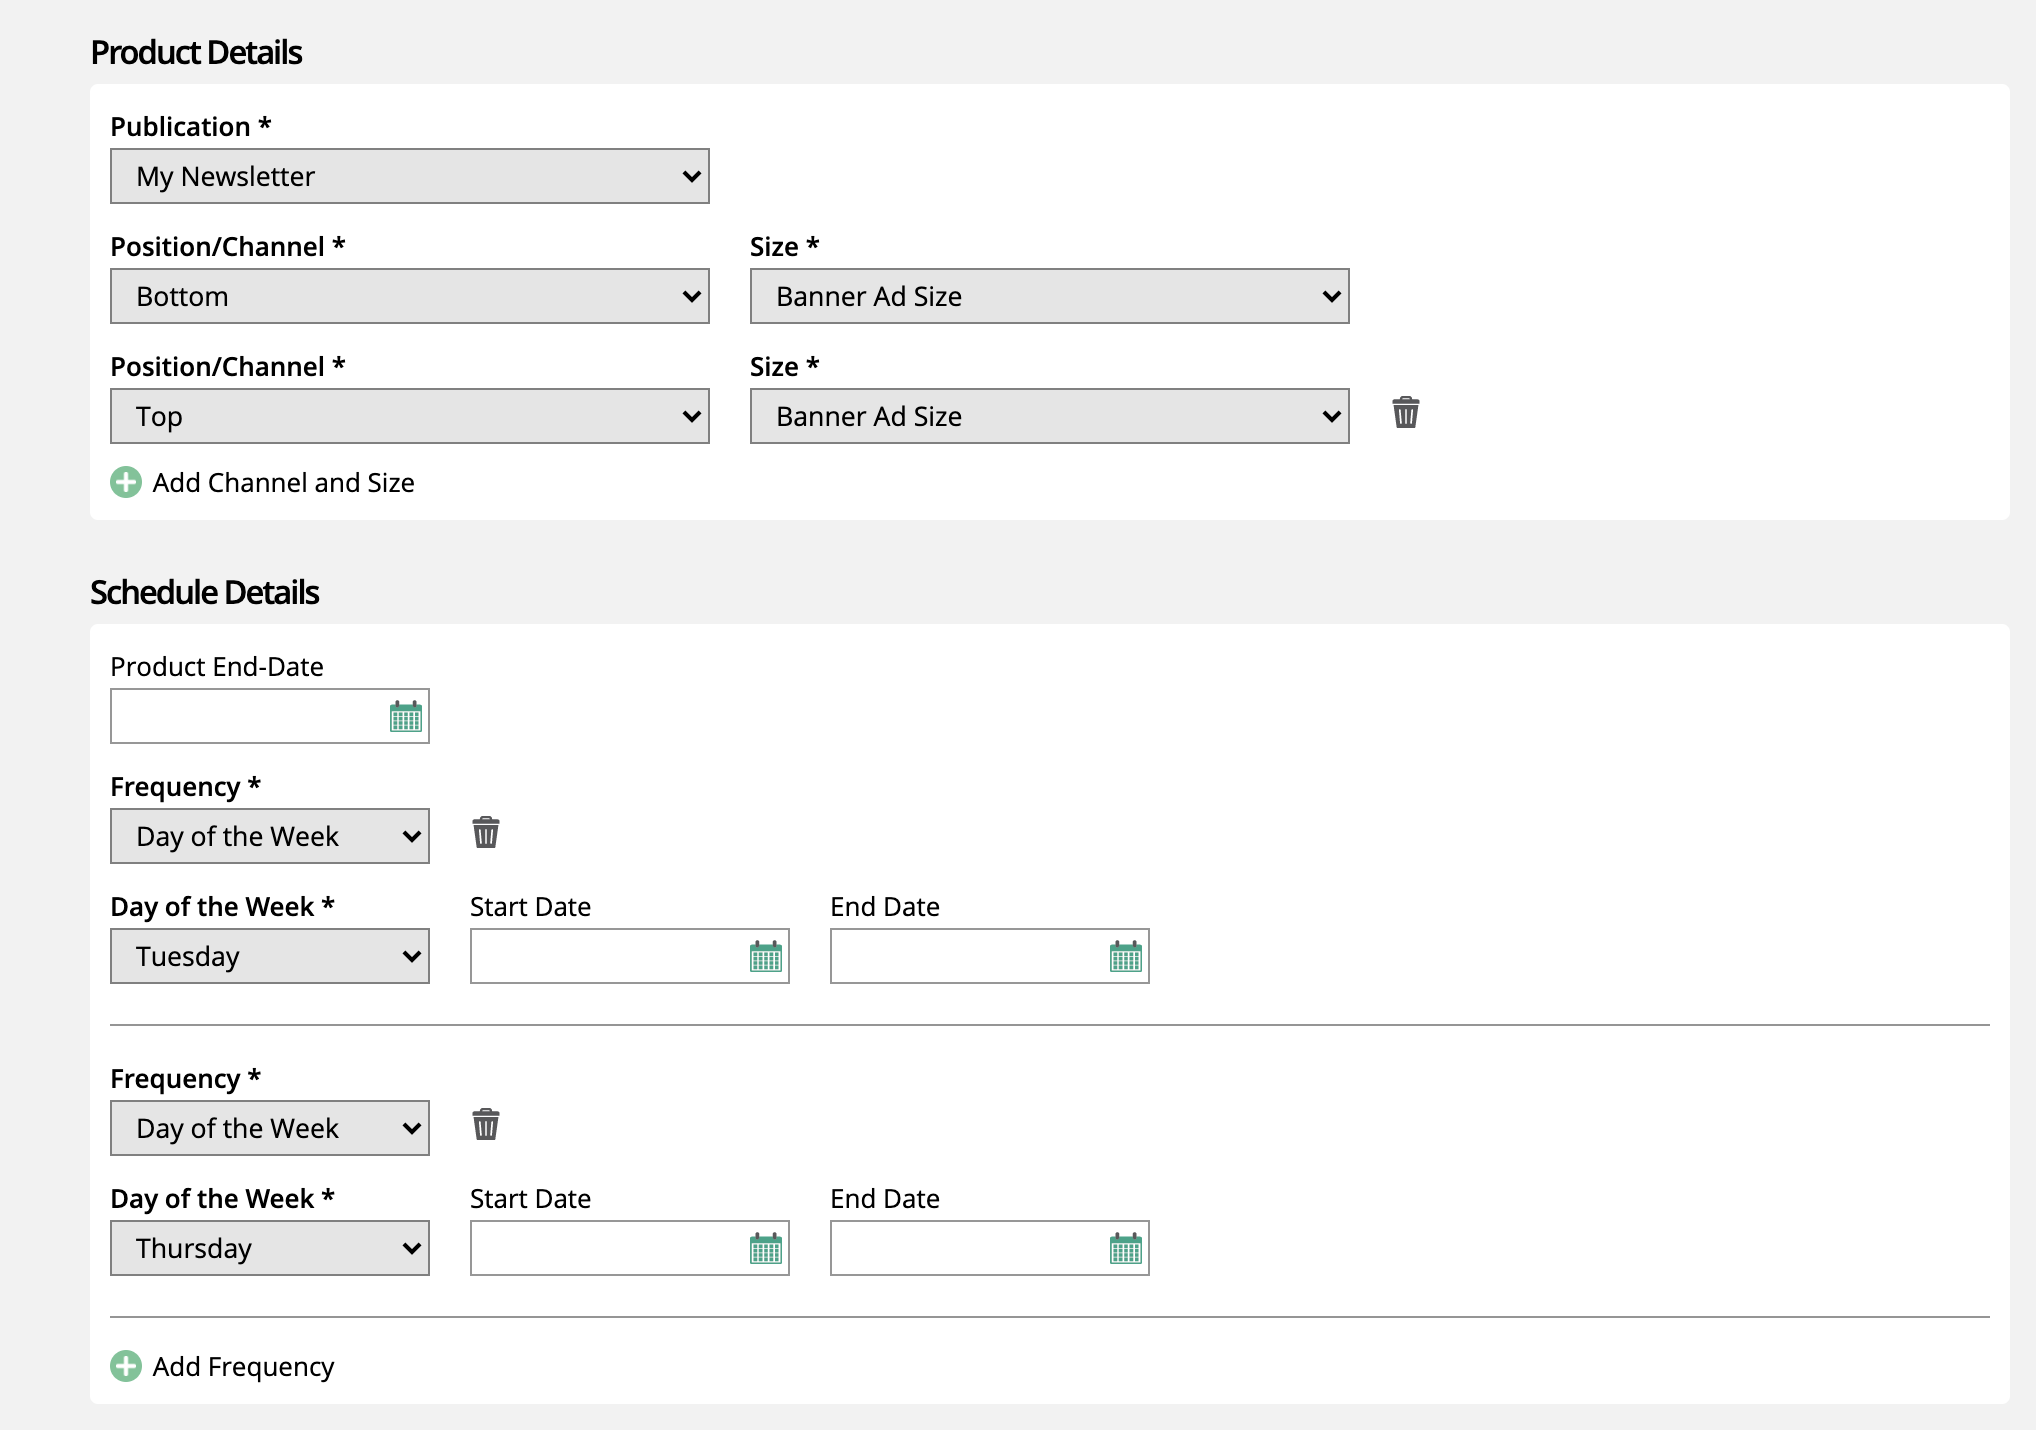2036x1430 pixels.
Task: Open calendar for Tuesday End Date
Action: [x=1125, y=957]
